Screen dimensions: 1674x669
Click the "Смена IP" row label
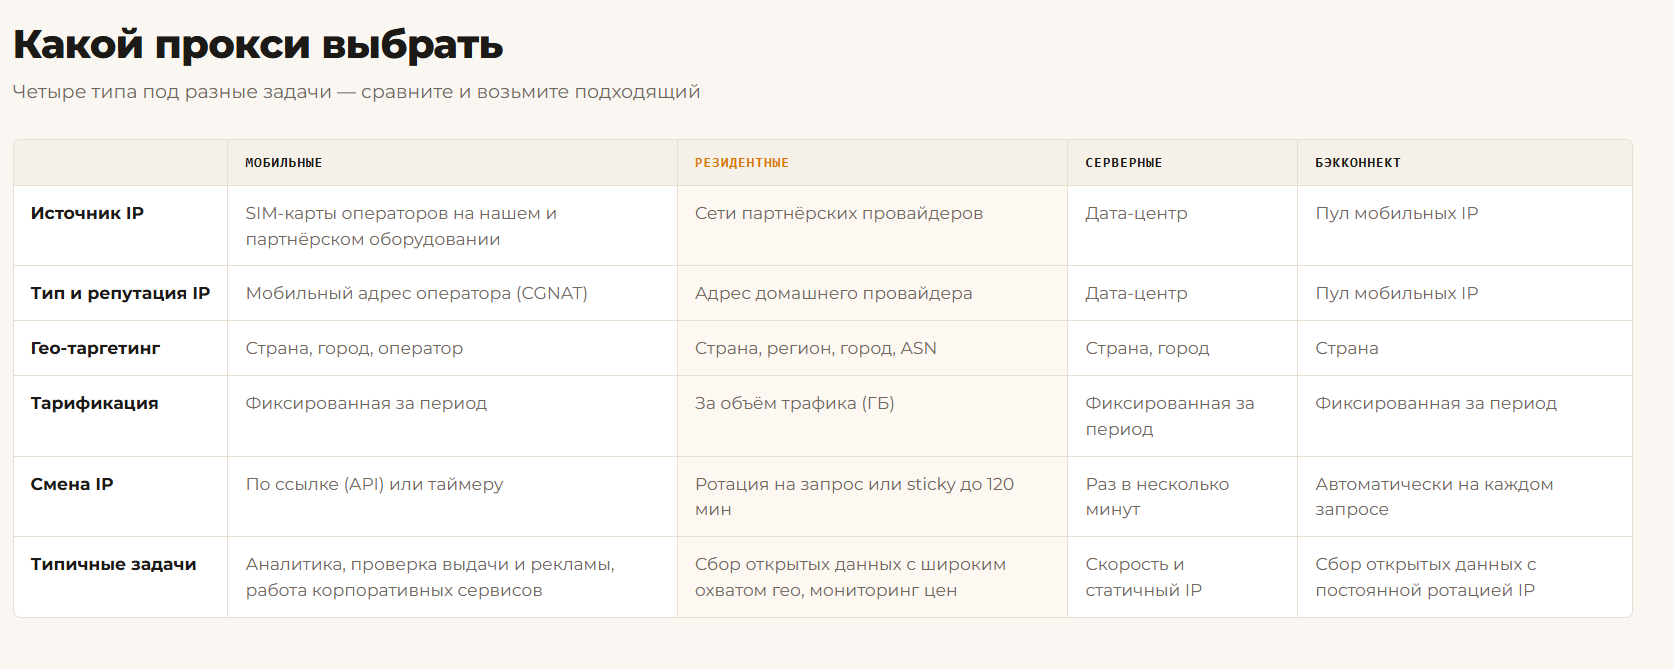pos(72,484)
